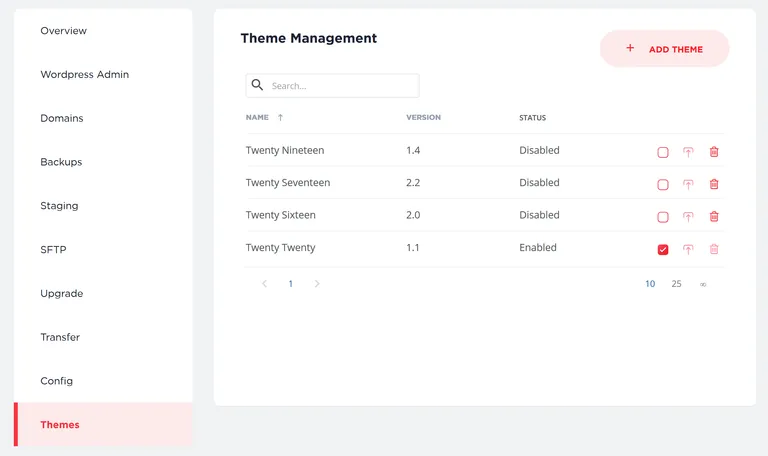Click Disabled status of Twenty Seventeen
The width and height of the screenshot is (768, 456).
(539, 183)
